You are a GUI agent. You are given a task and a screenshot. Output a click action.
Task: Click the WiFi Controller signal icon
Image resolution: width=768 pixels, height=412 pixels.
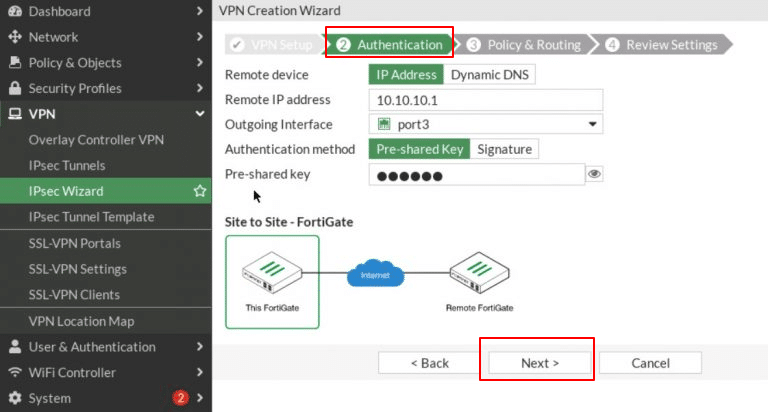(15, 372)
